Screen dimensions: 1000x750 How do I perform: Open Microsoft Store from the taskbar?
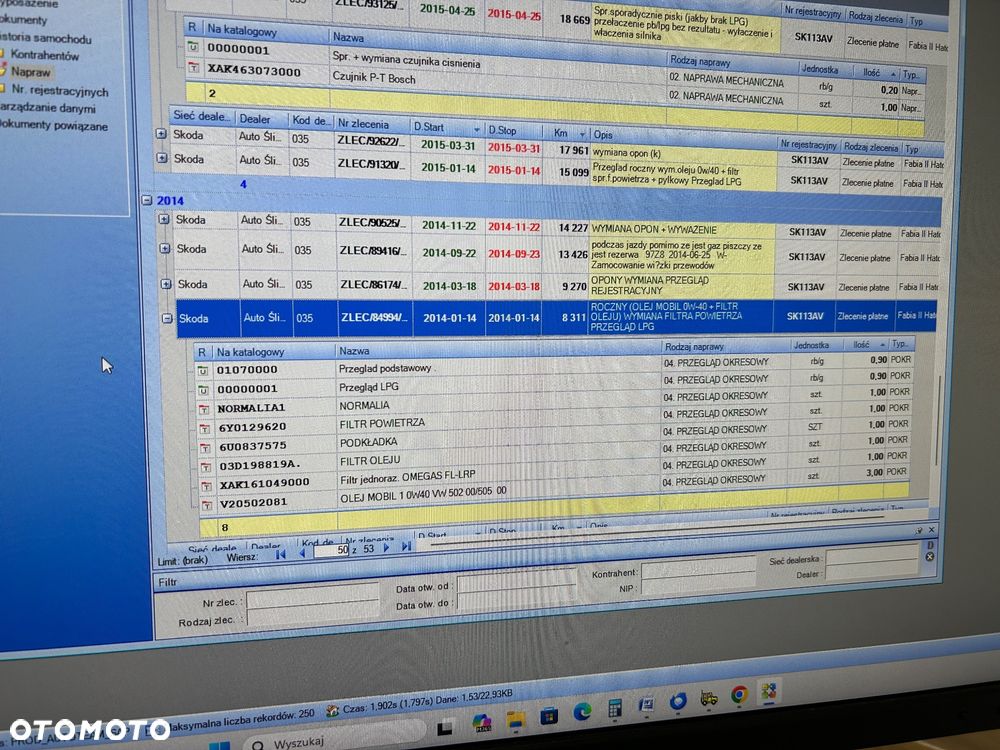(548, 716)
